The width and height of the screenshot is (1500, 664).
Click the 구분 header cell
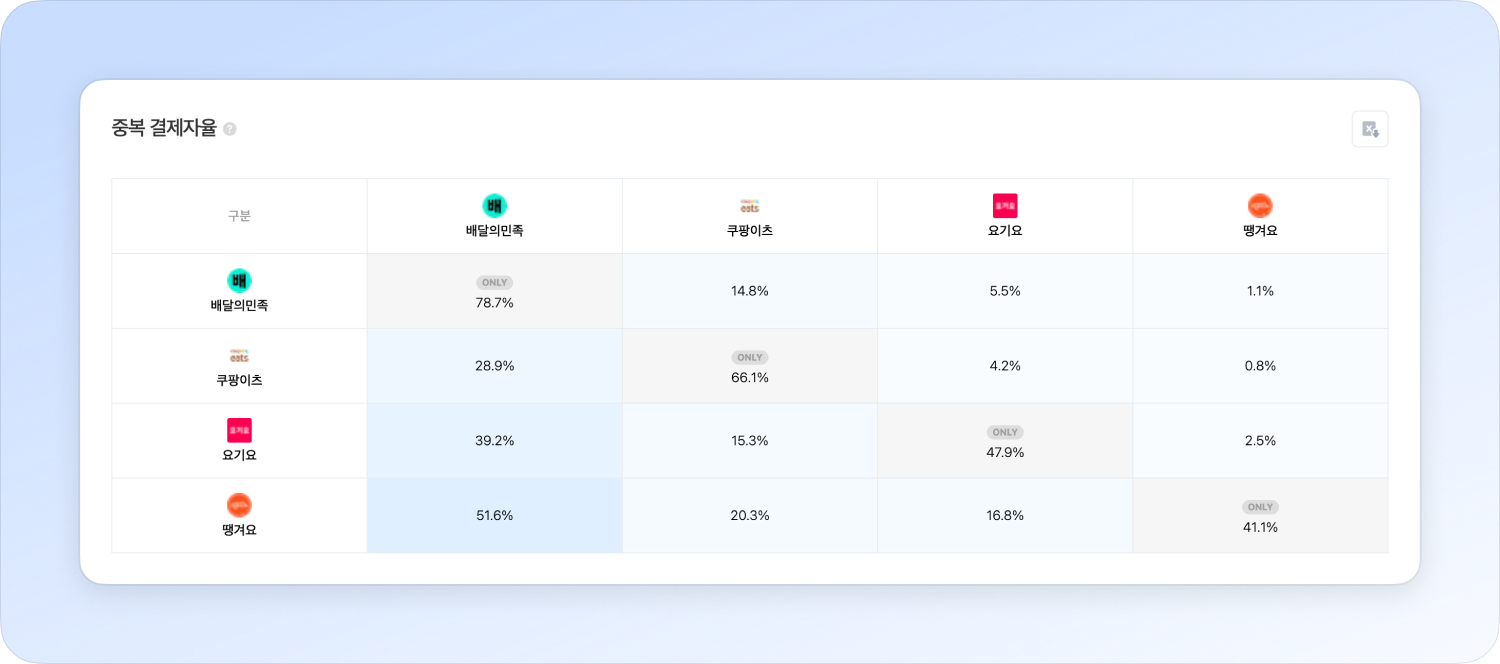tap(239, 216)
